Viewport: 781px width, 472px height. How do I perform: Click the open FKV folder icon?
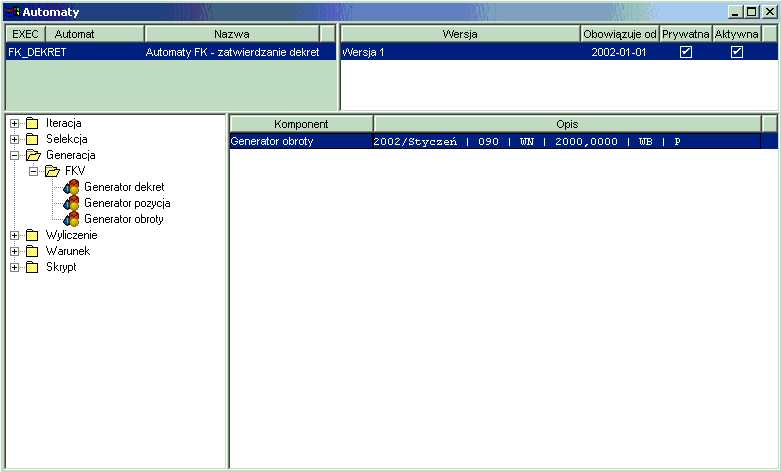(52, 171)
